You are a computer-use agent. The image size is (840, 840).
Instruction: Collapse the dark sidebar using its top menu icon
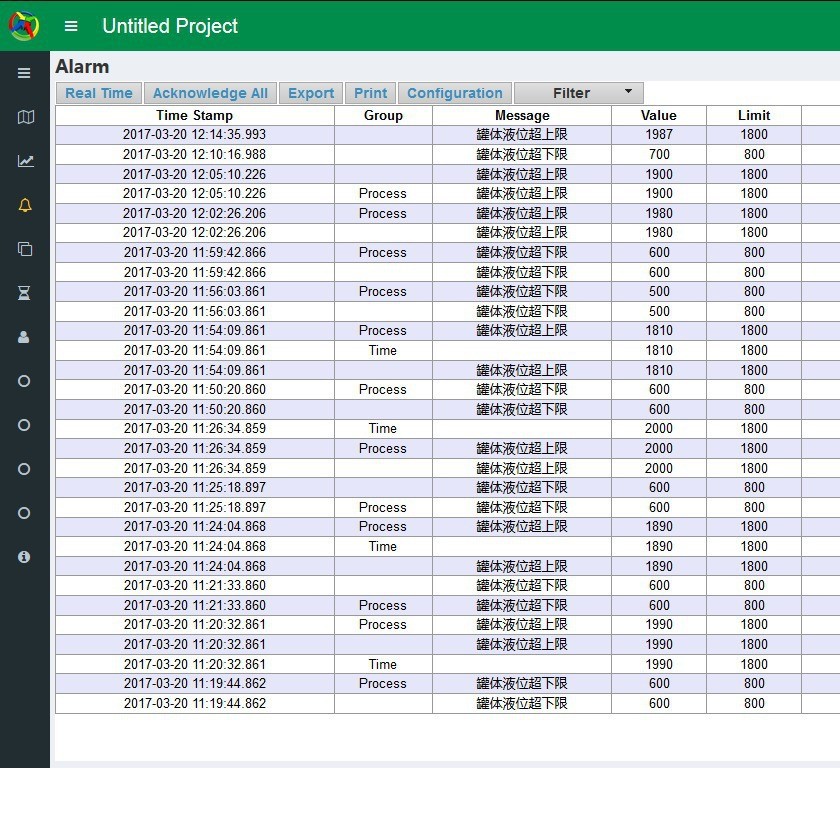tap(25, 73)
